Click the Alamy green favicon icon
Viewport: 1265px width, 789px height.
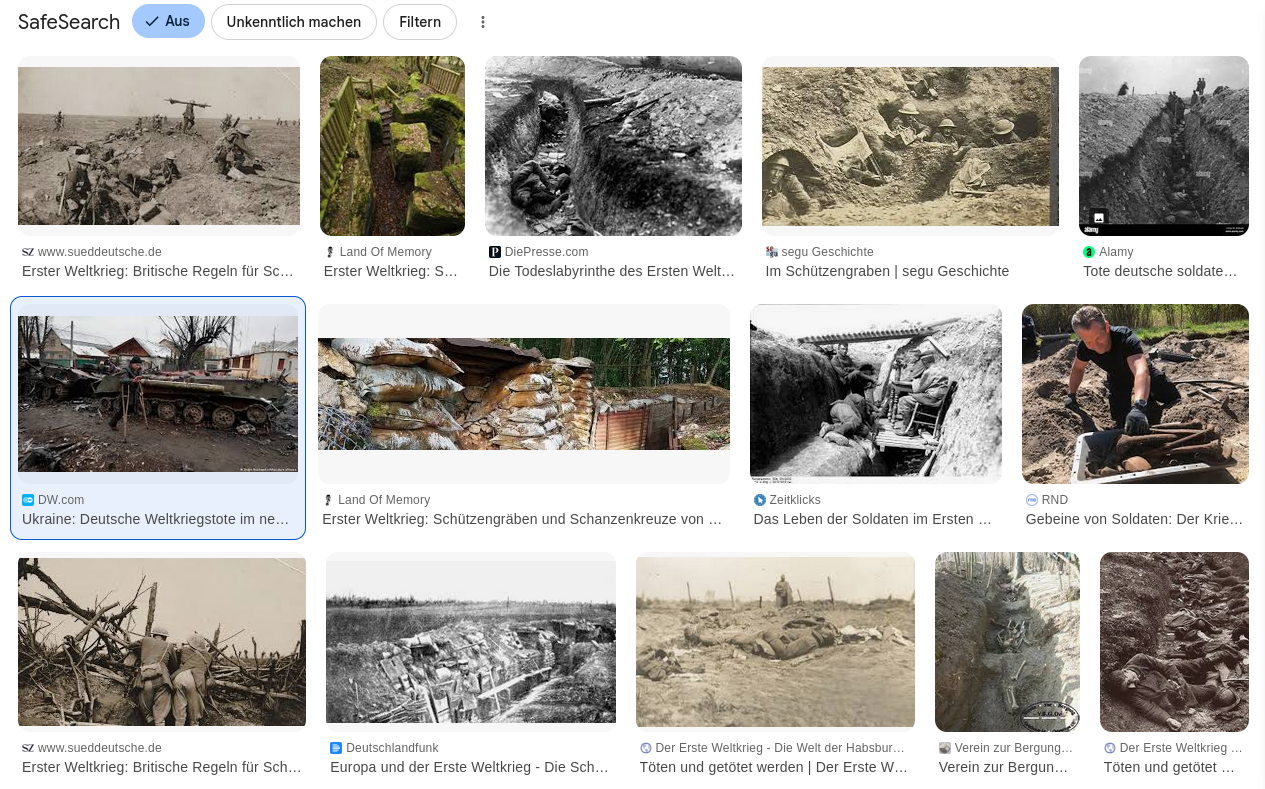point(1089,252)
